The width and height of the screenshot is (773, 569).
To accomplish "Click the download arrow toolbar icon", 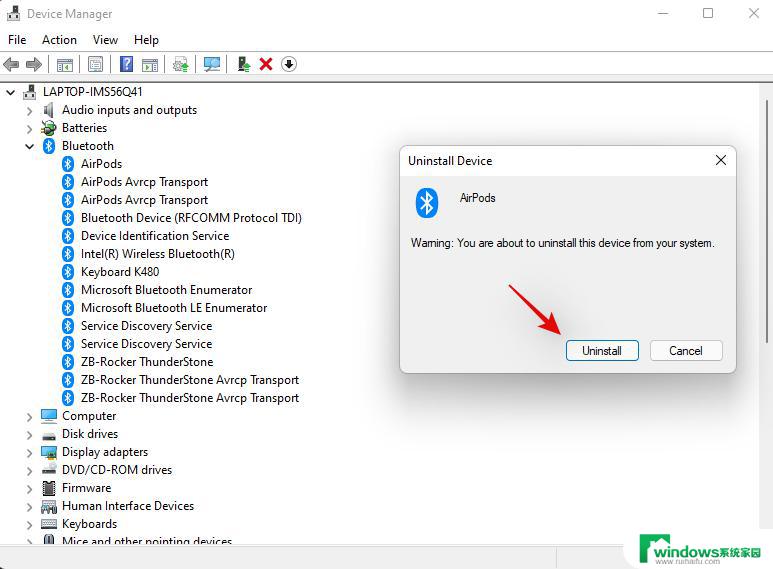I will click(x=289, y=64).
